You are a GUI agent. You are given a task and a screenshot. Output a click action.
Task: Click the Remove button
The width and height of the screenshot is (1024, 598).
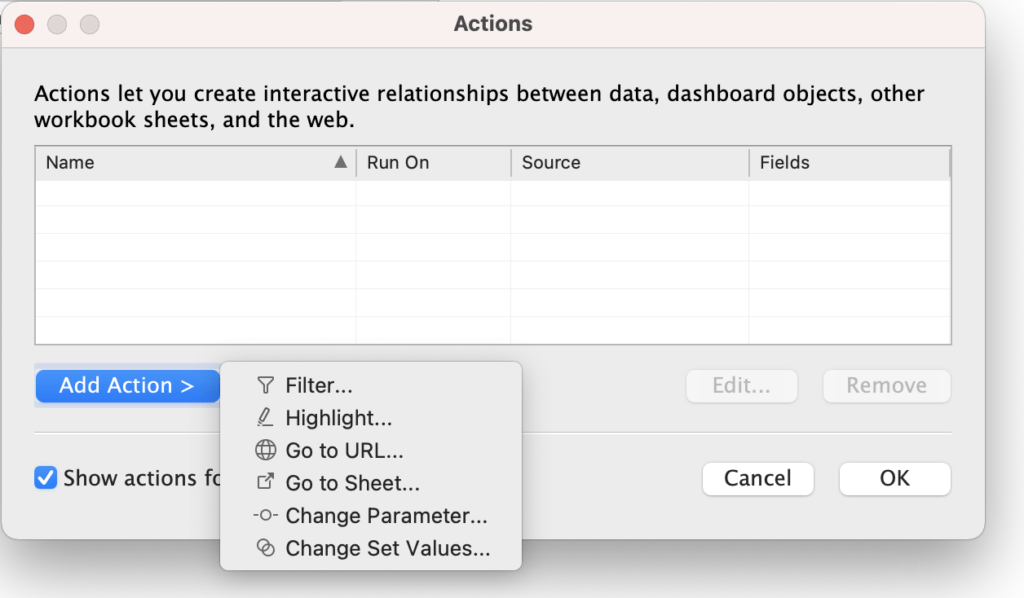pos(886,386)
